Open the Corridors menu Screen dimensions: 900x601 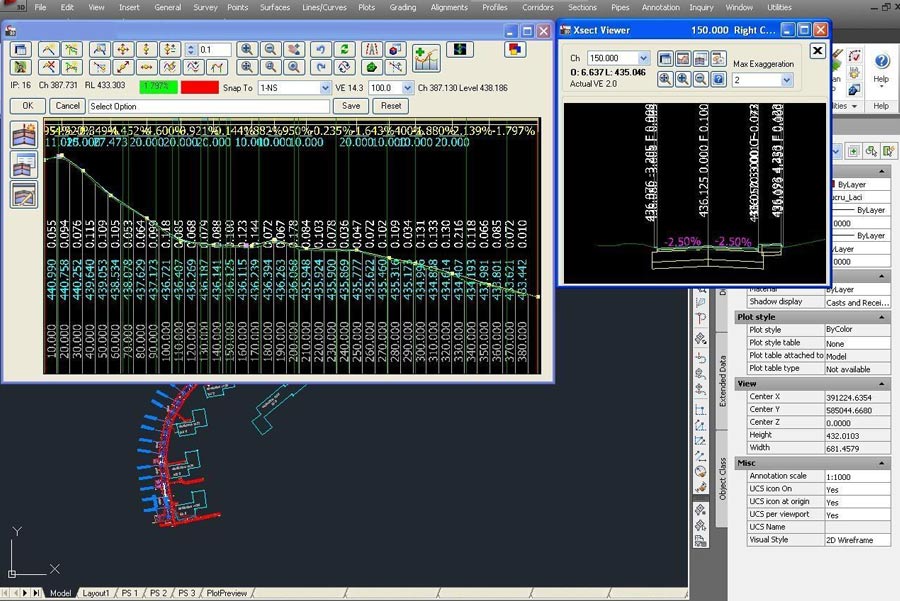pyautogui.click(x=537, y=7)
